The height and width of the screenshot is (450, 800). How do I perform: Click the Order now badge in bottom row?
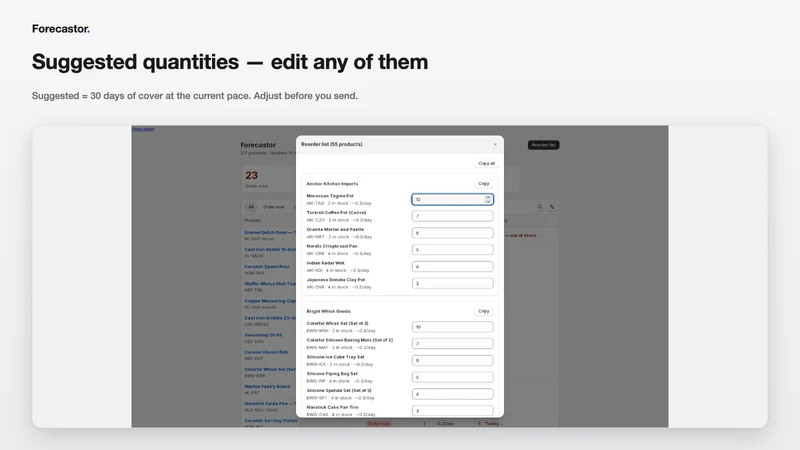379,424
